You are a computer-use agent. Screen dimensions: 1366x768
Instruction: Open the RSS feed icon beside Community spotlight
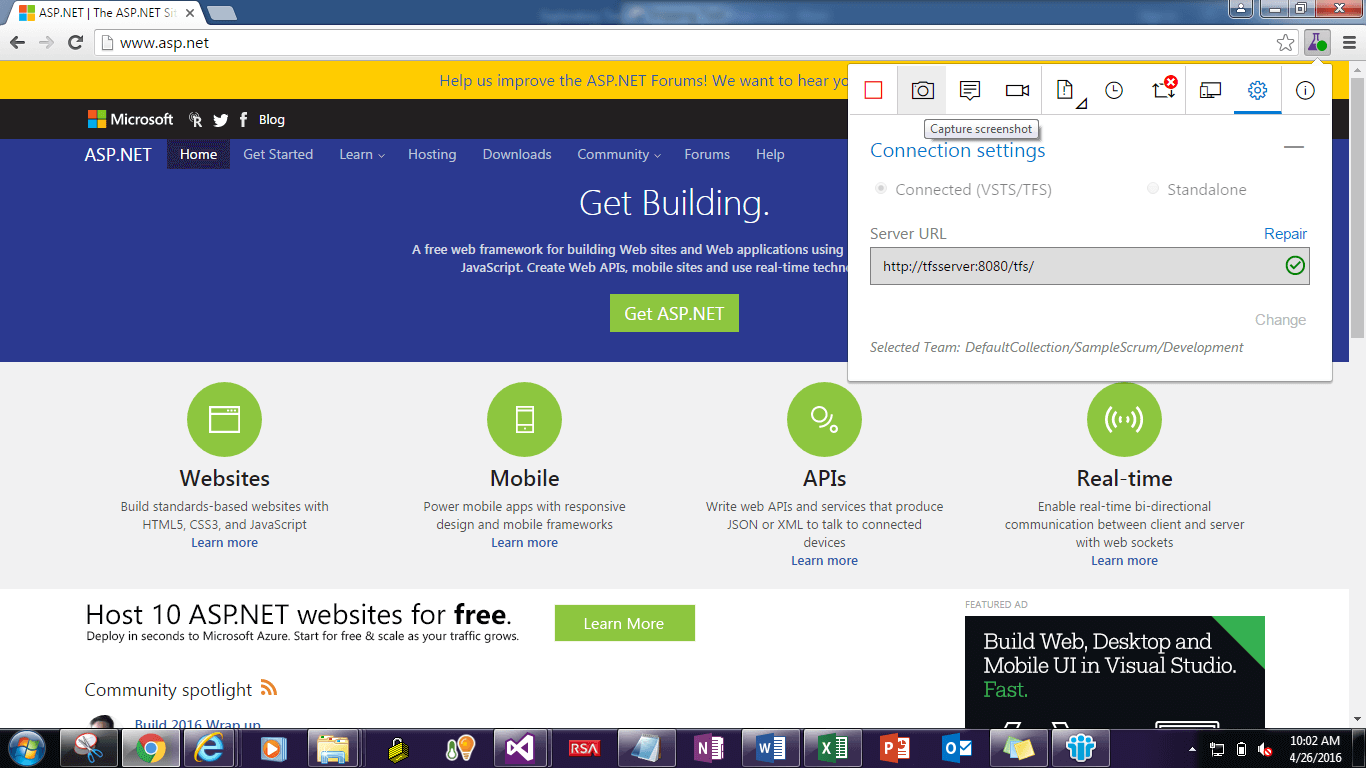pyautogui.click(x=268, y=688)
